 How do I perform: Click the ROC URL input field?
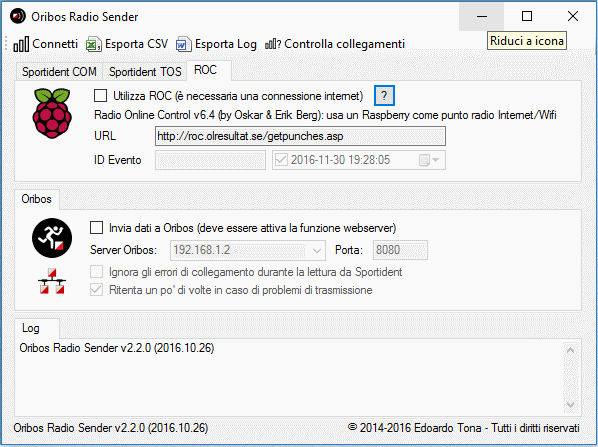point(300,136)
